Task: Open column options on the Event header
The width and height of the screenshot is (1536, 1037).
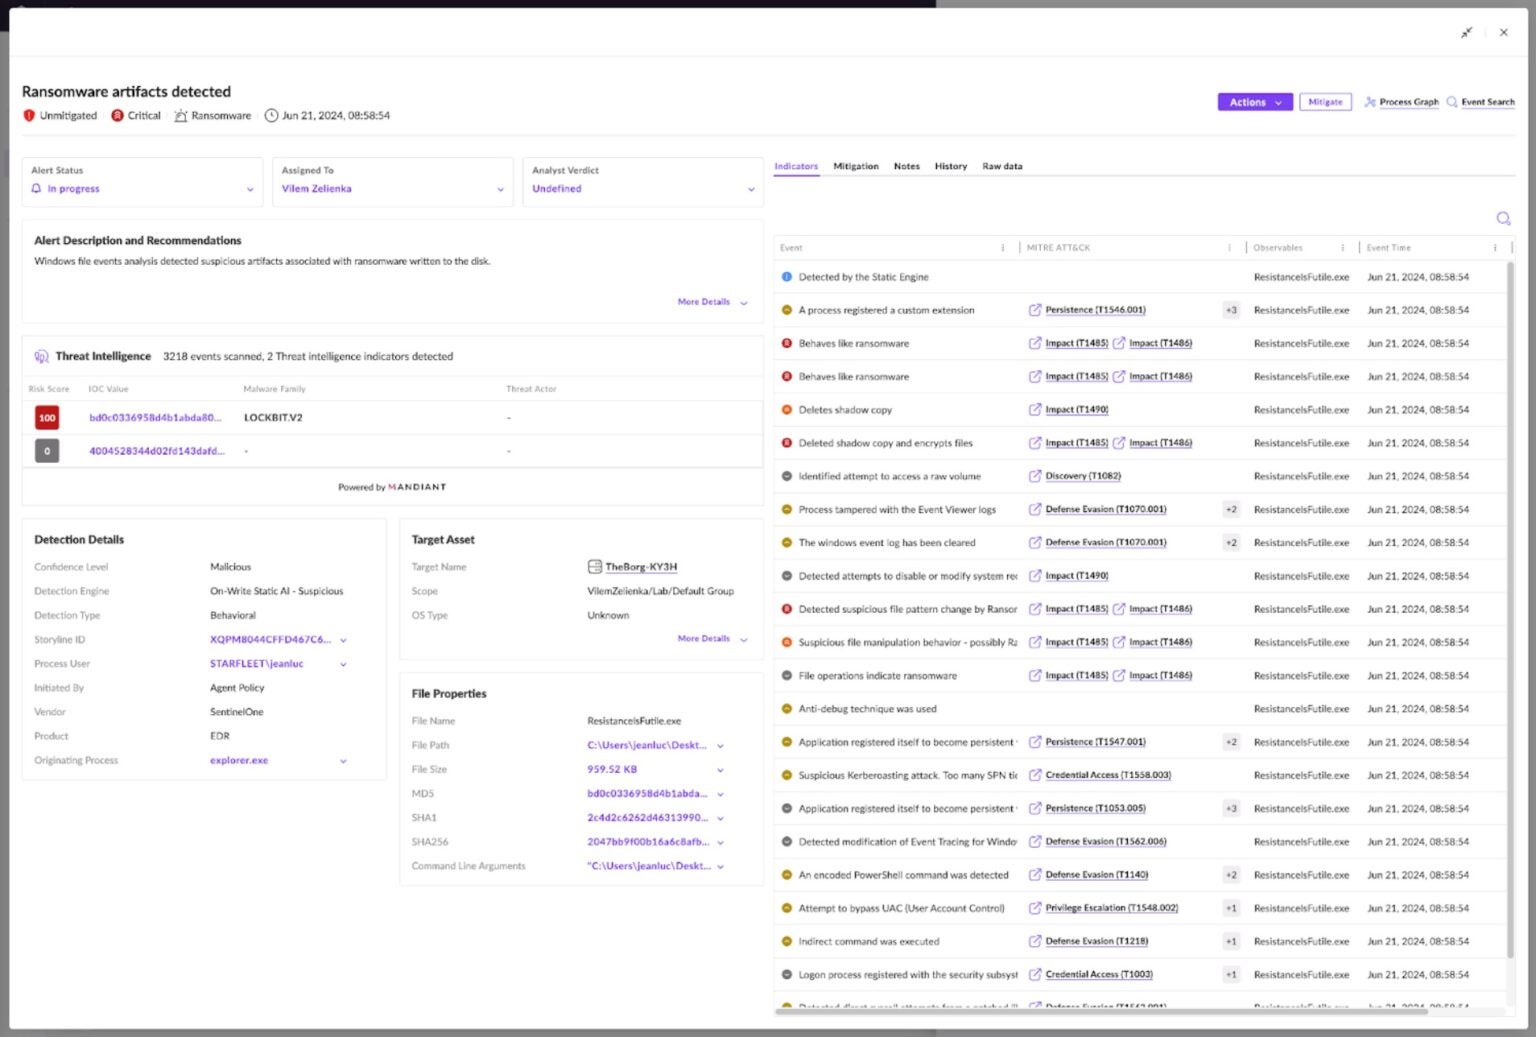Action: point(1003,247)
